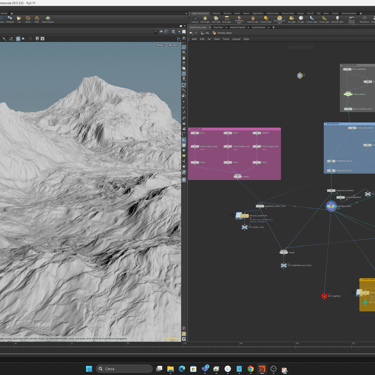Image resolution: width=375 pixels, height=375 pixels.
Task: Open the Edit menu in network editor
Action: (x=202, y=39)
